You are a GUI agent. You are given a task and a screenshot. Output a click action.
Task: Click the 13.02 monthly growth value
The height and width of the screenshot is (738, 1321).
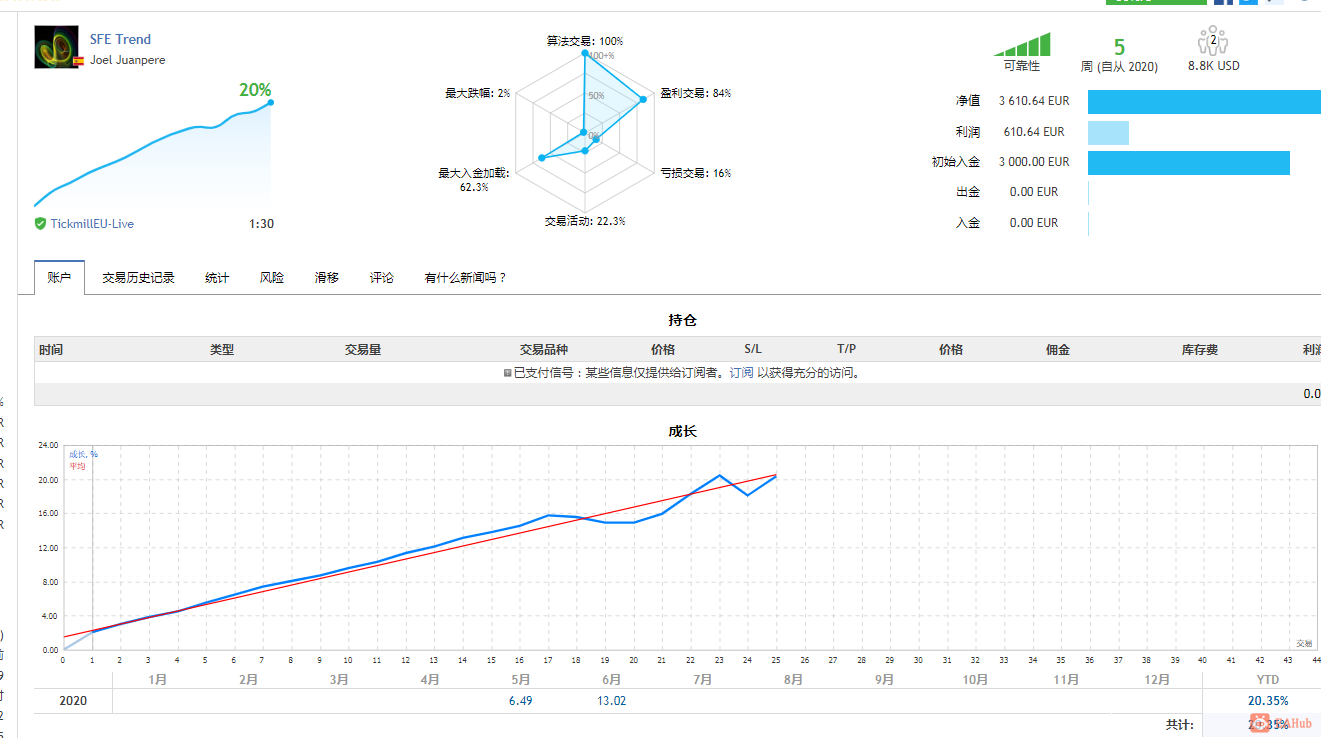[611, 701]
